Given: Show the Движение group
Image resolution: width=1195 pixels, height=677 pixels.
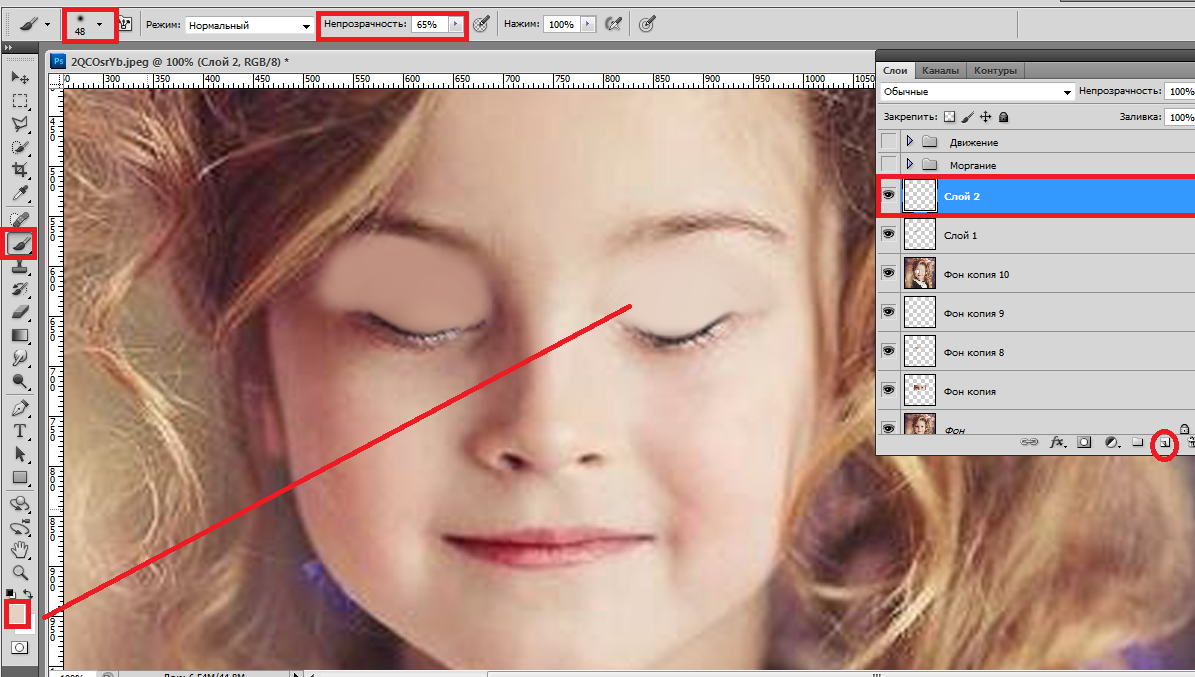Looking at the screenshot, I should click(x=889, y=141).
